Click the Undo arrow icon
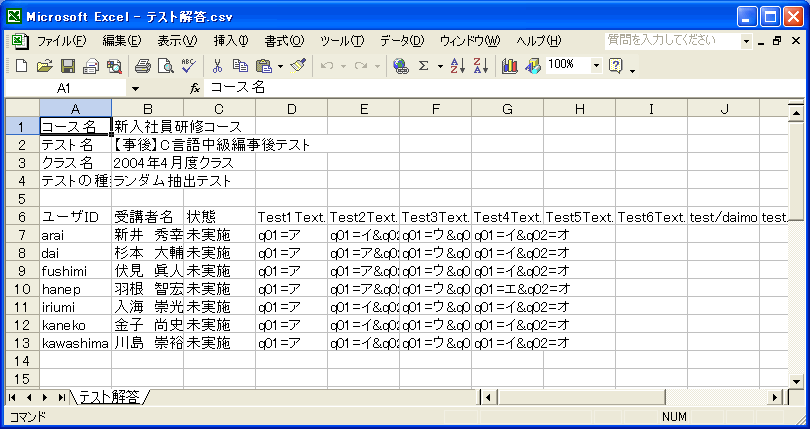Image resolution: width=810 pixels, height=429 pixels. [x=326, y=66]
